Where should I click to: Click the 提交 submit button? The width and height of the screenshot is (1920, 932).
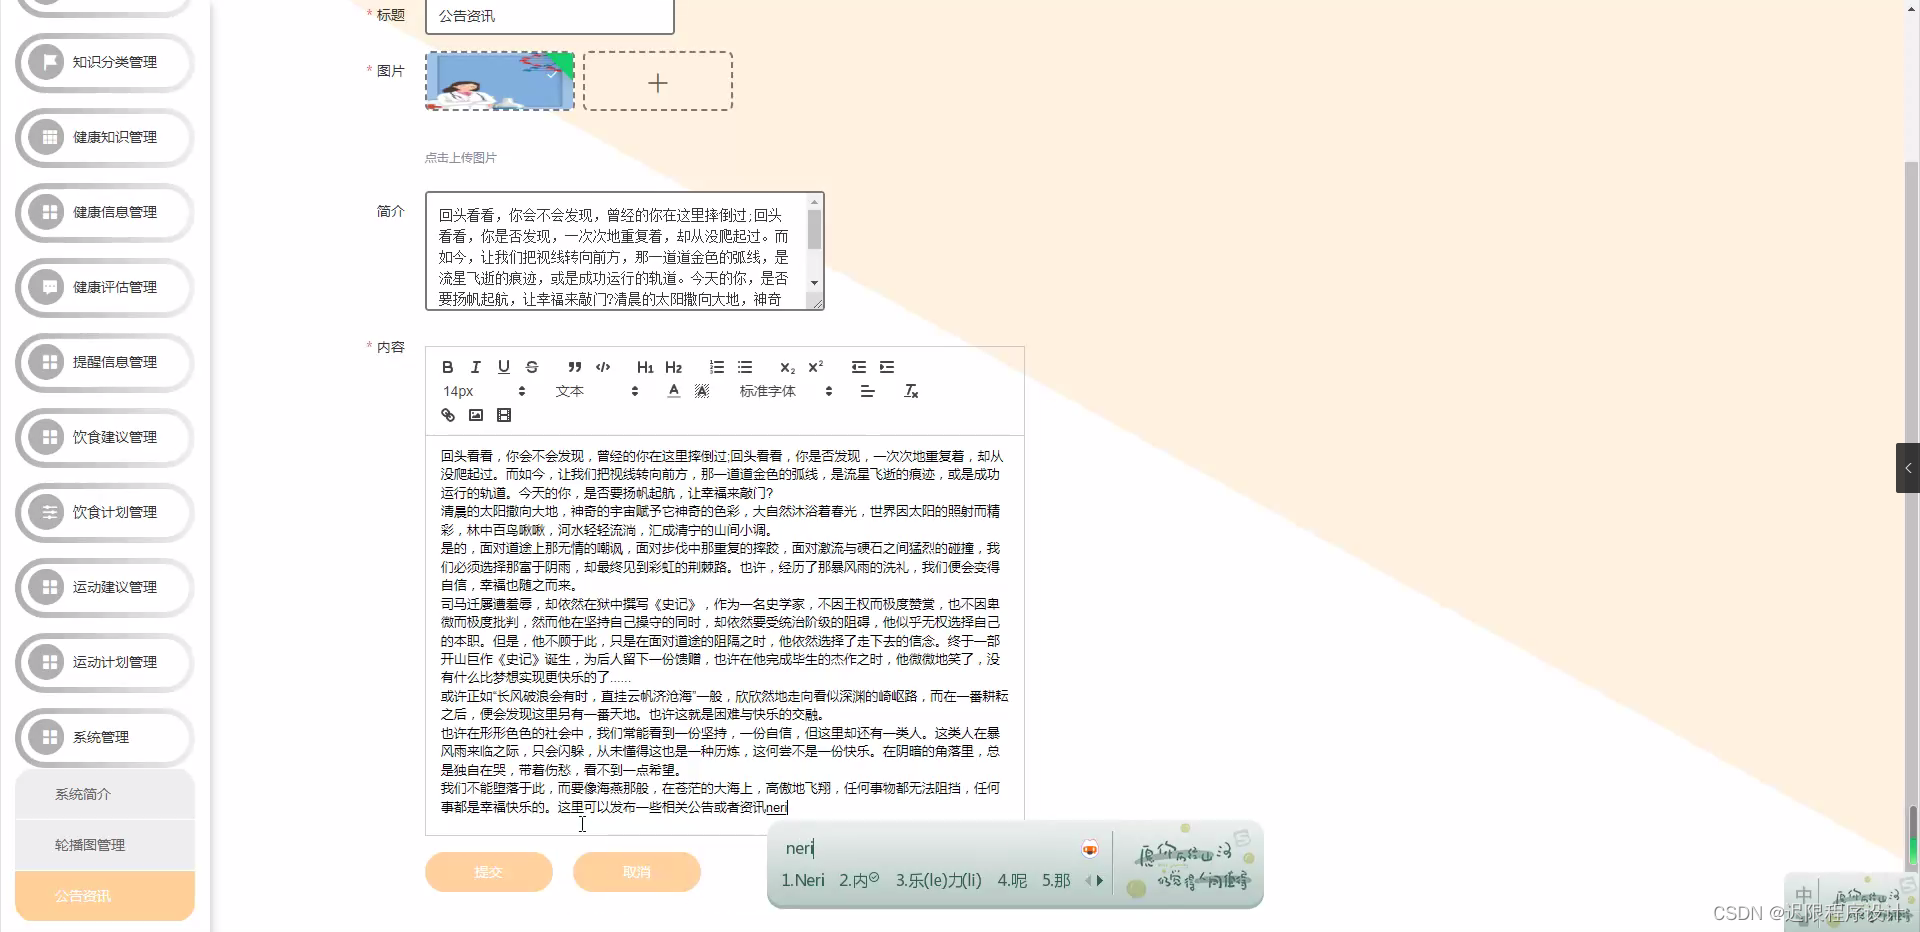point(488,871)
